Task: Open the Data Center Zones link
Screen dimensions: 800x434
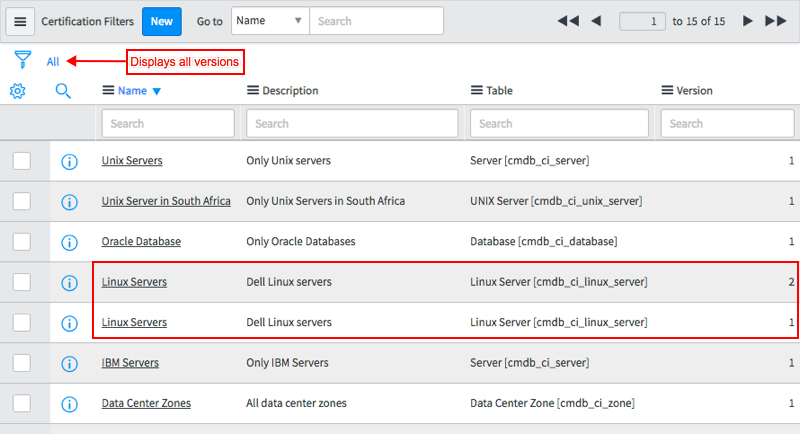Action: (146, 403)
